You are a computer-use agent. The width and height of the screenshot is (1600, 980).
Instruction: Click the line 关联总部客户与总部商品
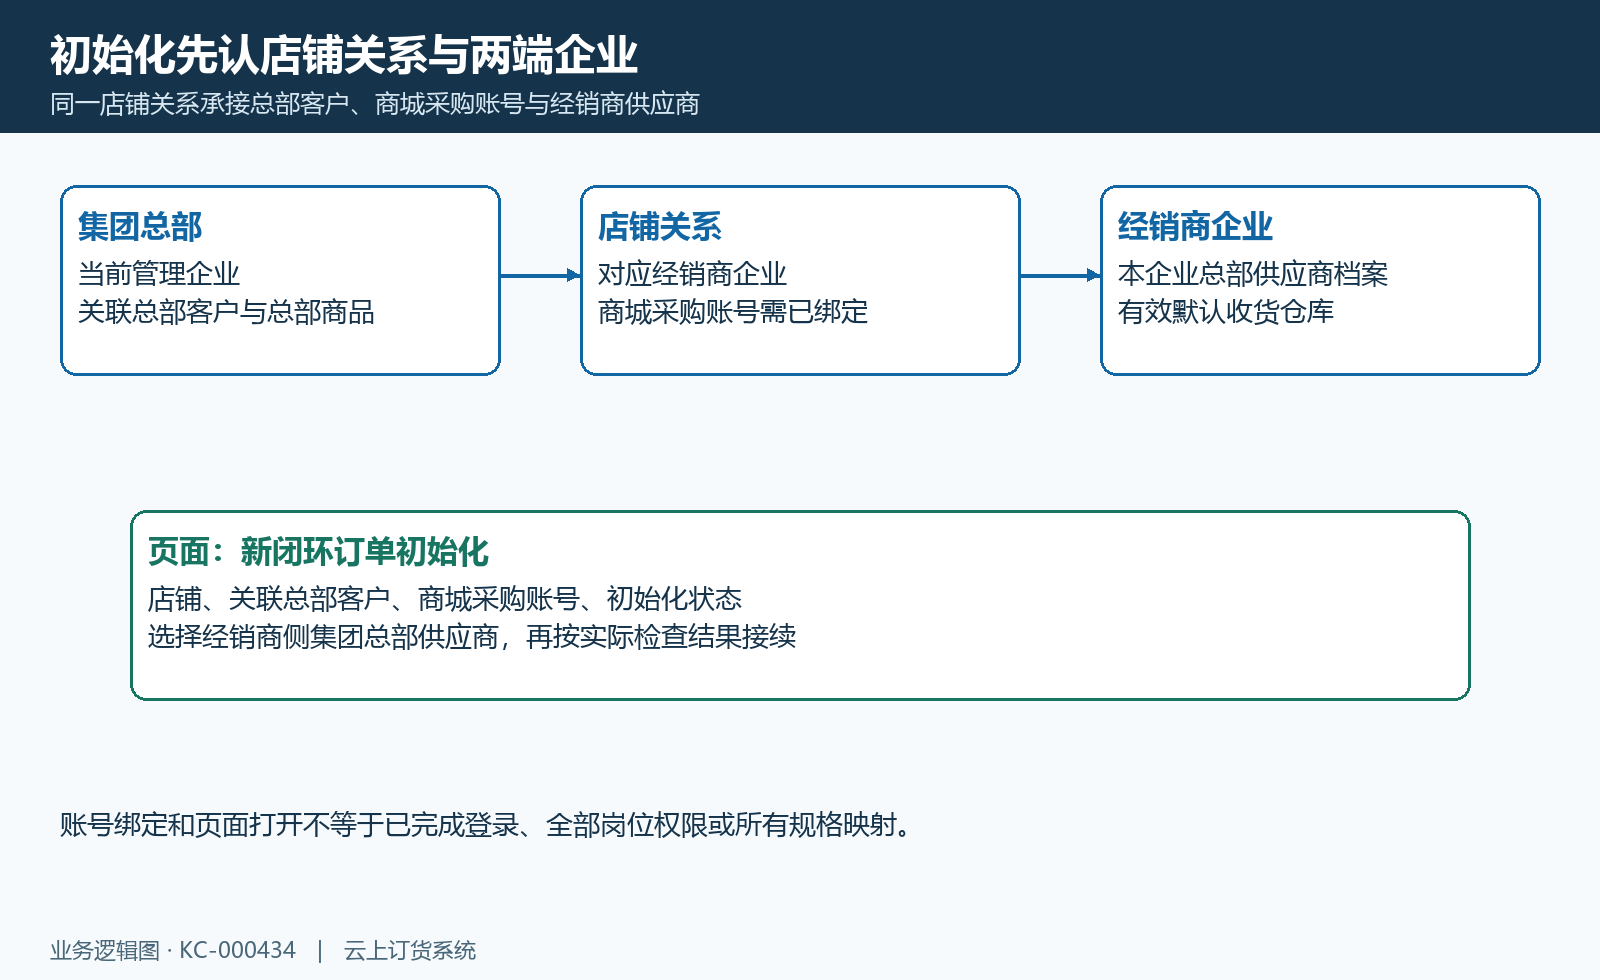pyautogui.click(x=226, y=312)
